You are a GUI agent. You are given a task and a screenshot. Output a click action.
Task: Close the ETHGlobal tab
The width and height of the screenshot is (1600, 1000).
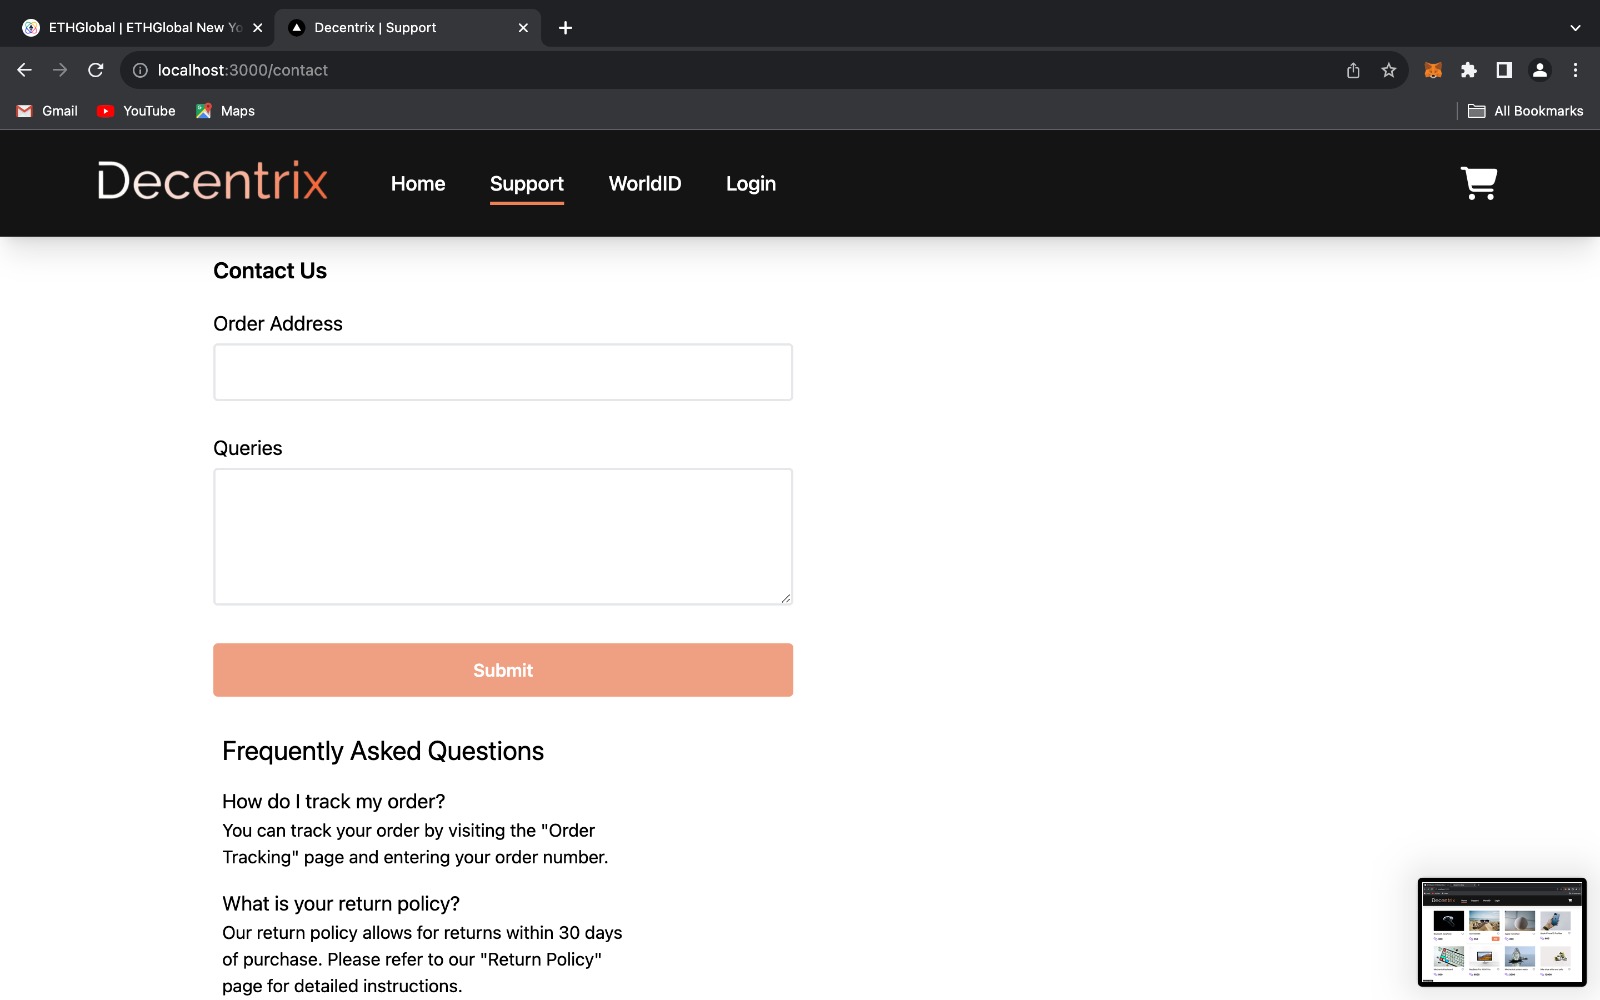(257, 28)
